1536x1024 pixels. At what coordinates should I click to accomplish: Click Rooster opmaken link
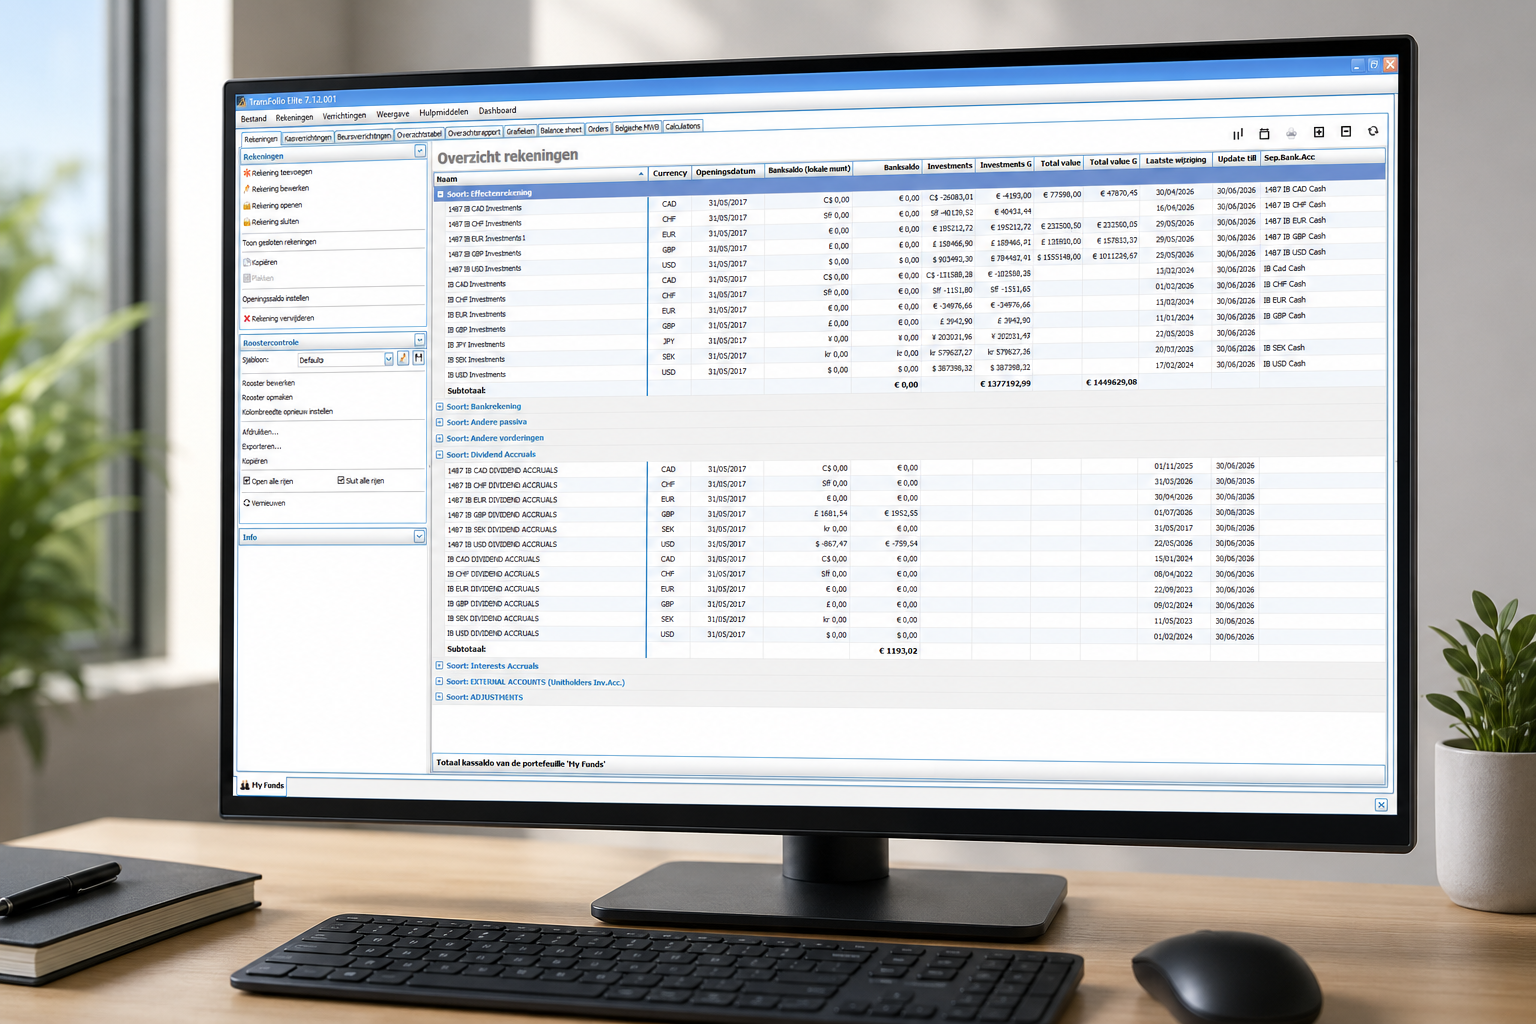267,397
